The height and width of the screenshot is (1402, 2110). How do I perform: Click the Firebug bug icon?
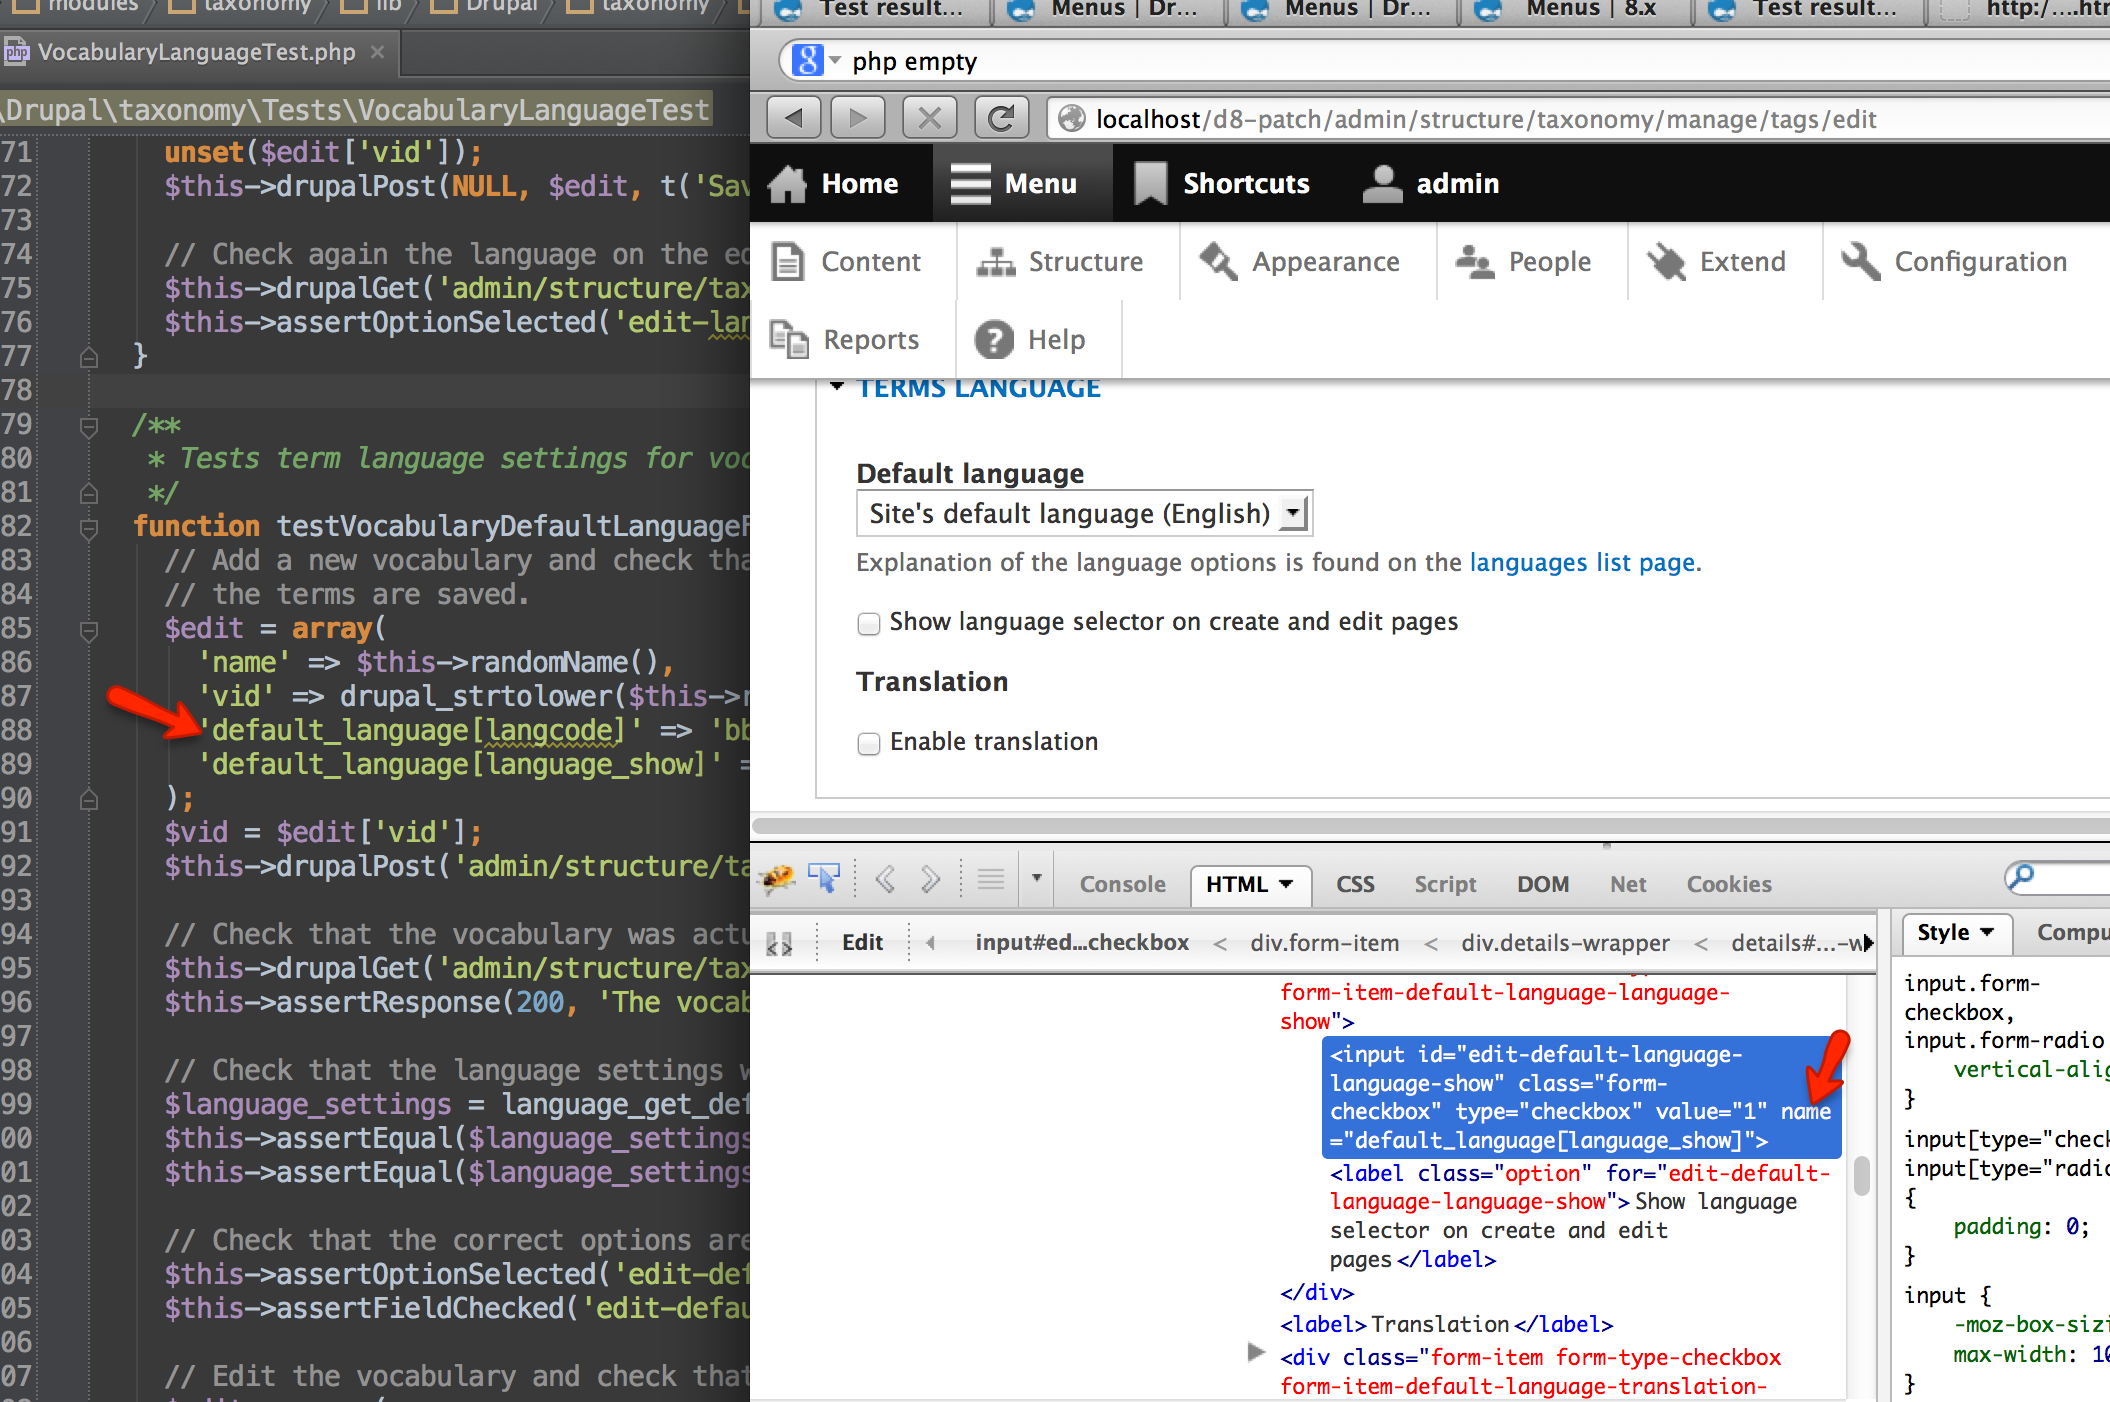coord(778,880)
